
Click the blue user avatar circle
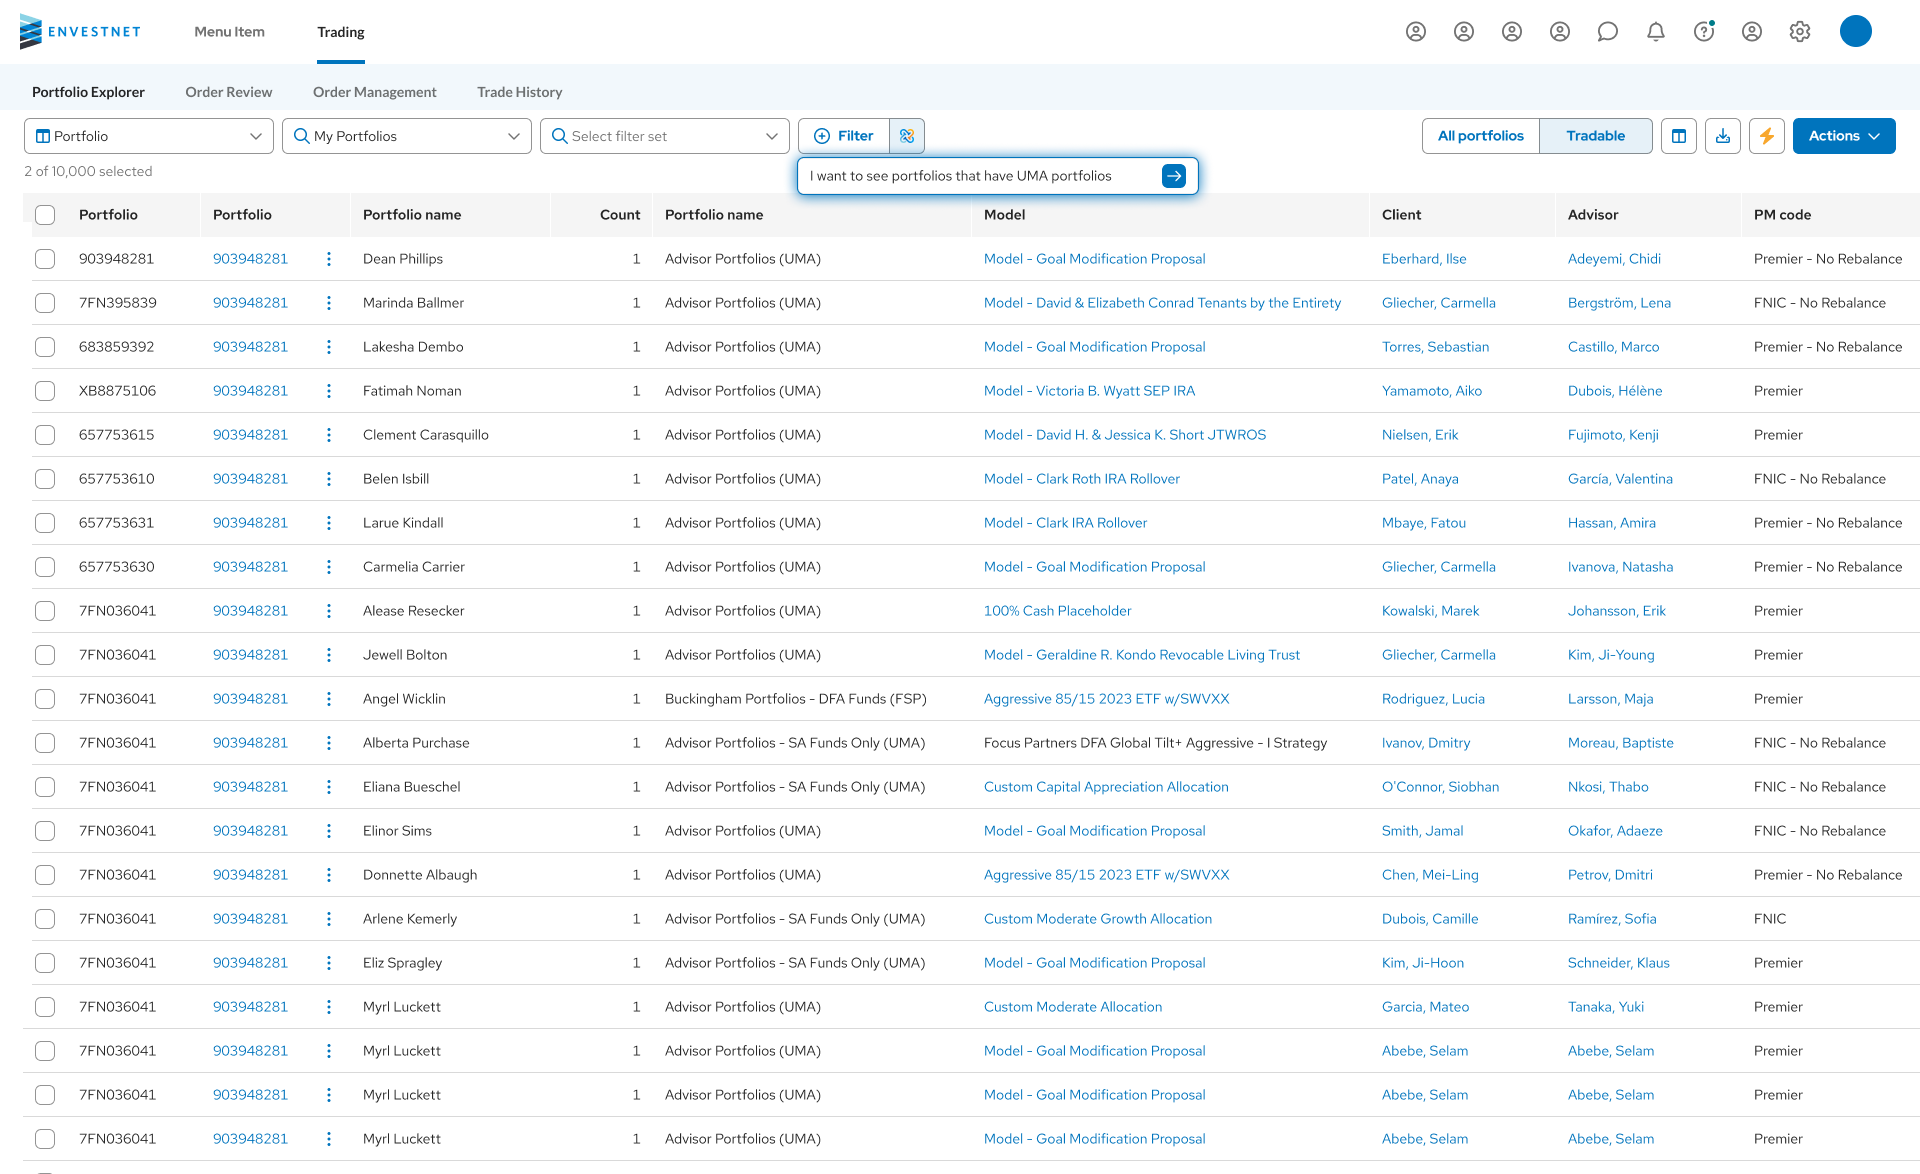pyautogui.click(x=1856, y=32)
